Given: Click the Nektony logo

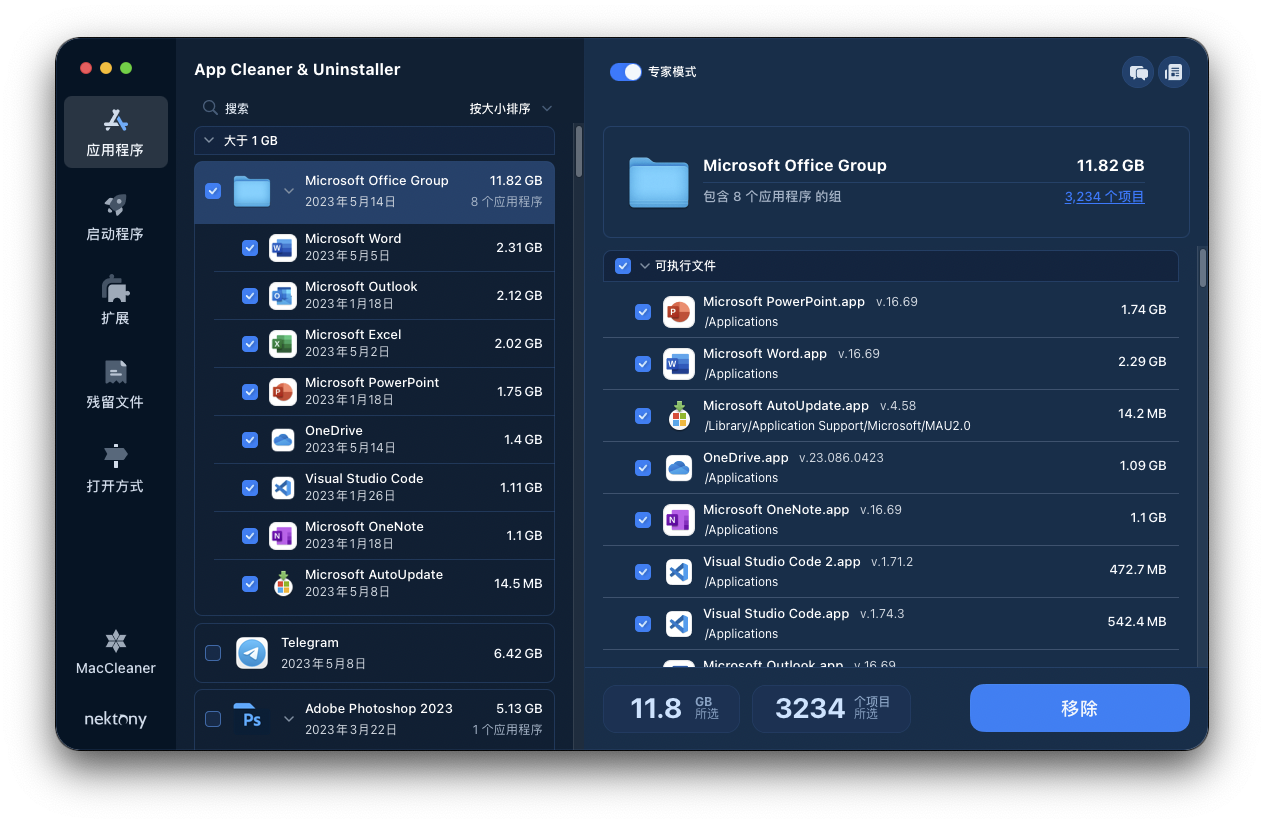Looking at the screenshot, I should (x=116, y=719).
